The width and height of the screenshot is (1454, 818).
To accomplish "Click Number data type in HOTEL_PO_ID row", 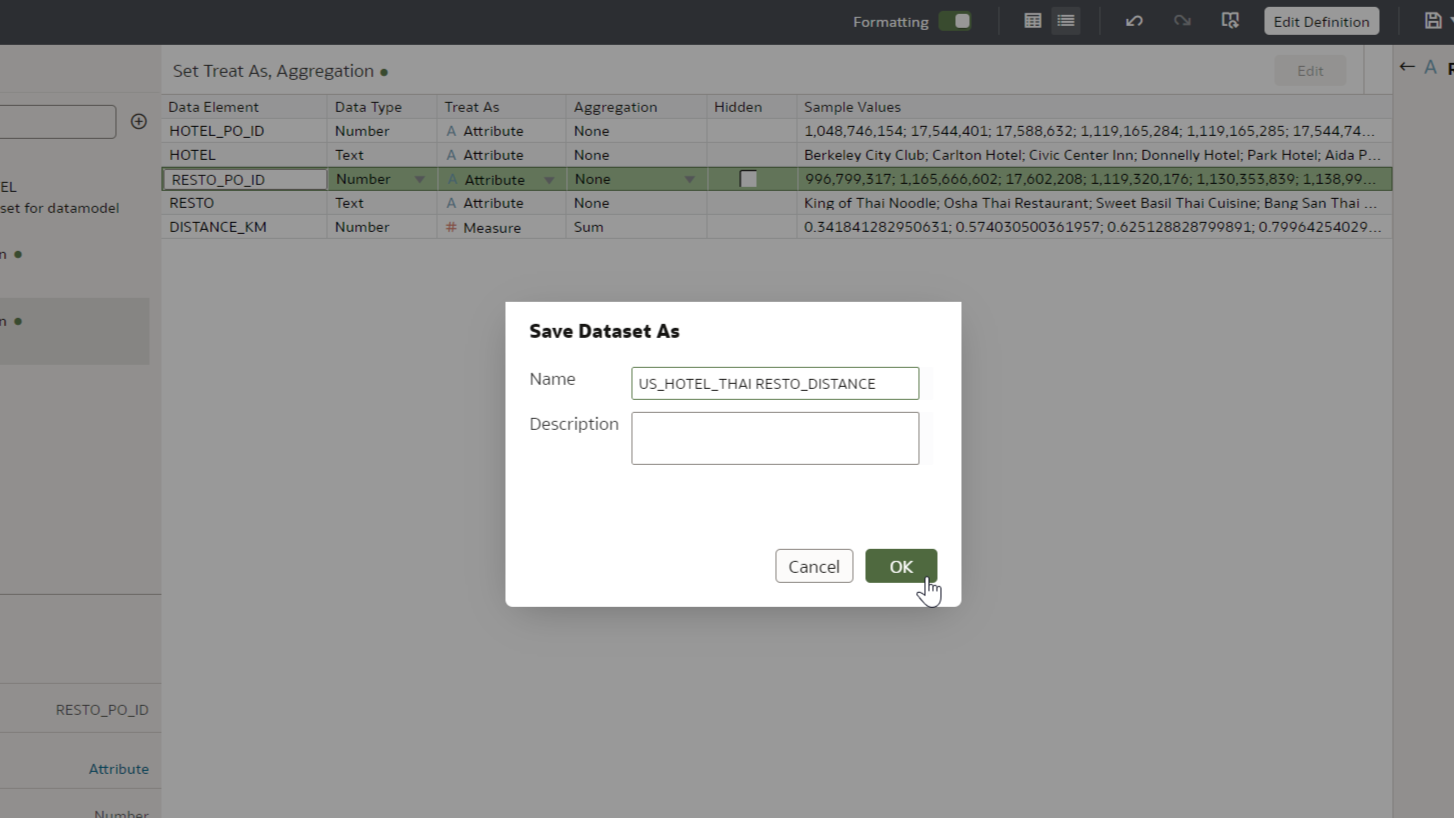I will click(x=362, y=131).
